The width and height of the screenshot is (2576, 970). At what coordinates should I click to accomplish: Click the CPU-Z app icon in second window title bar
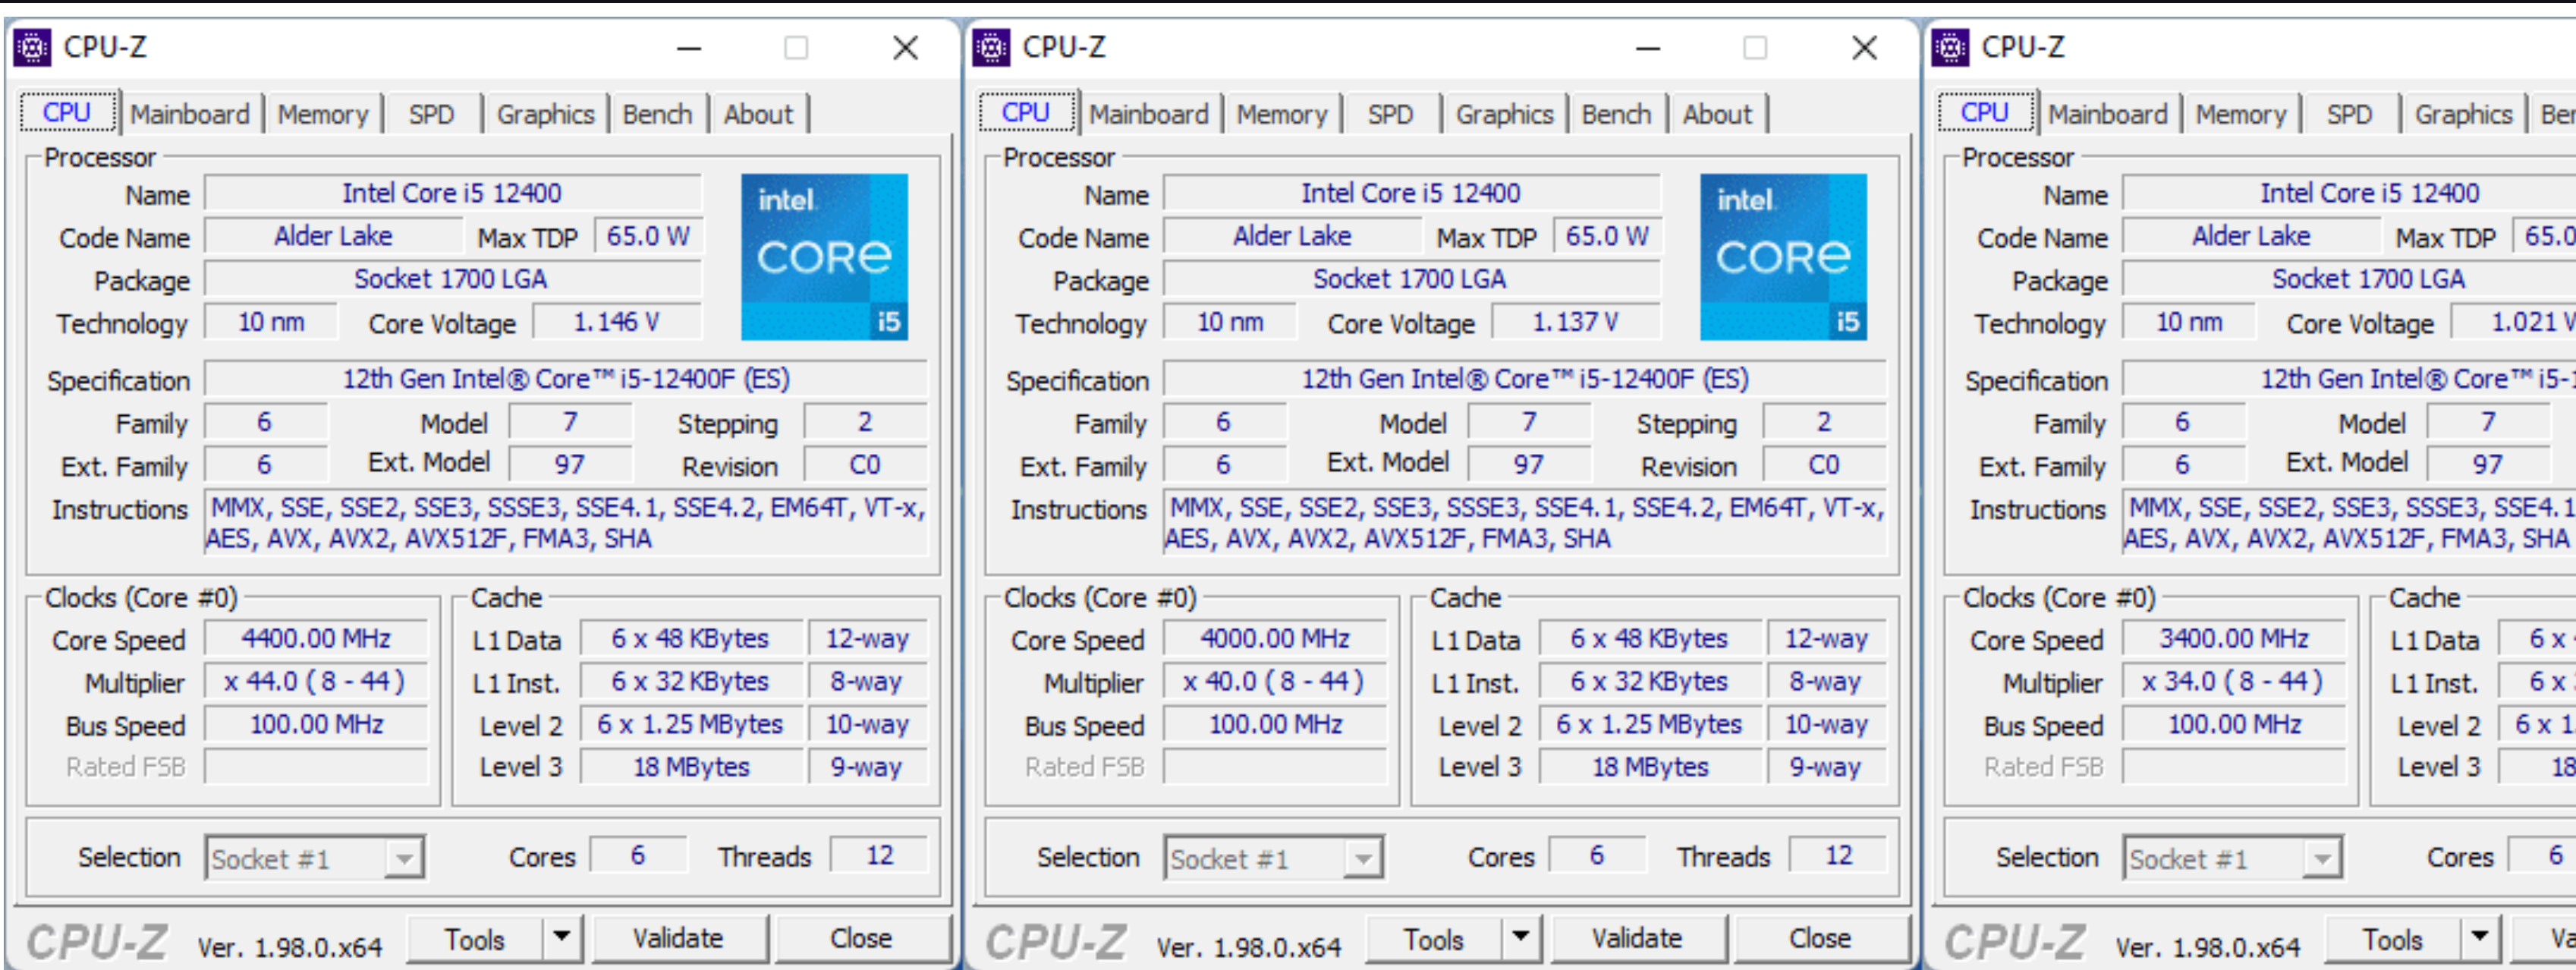[x=991, y=47]
